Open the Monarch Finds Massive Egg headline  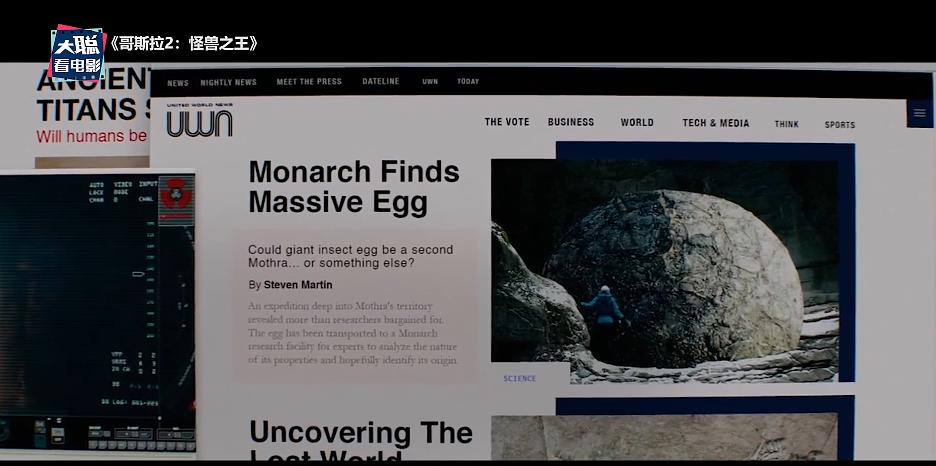pos(354,187)
